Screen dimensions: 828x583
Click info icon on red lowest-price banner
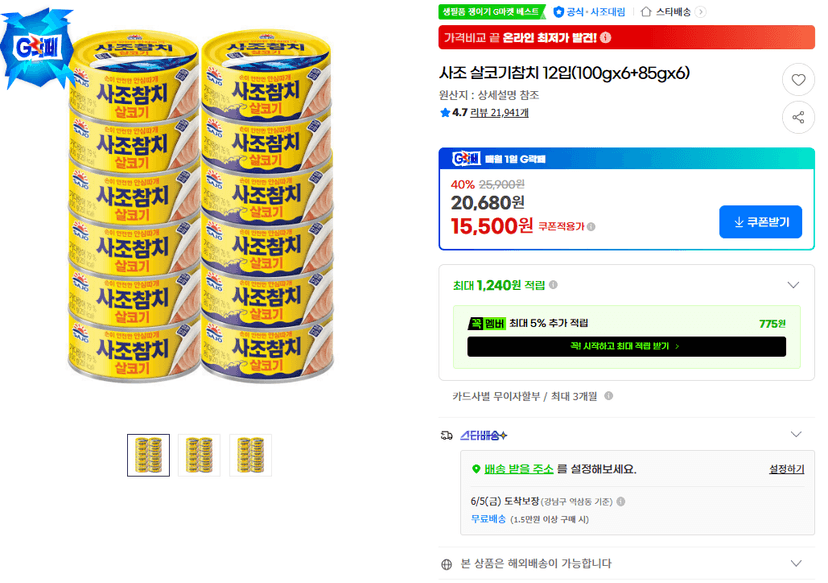606,37
